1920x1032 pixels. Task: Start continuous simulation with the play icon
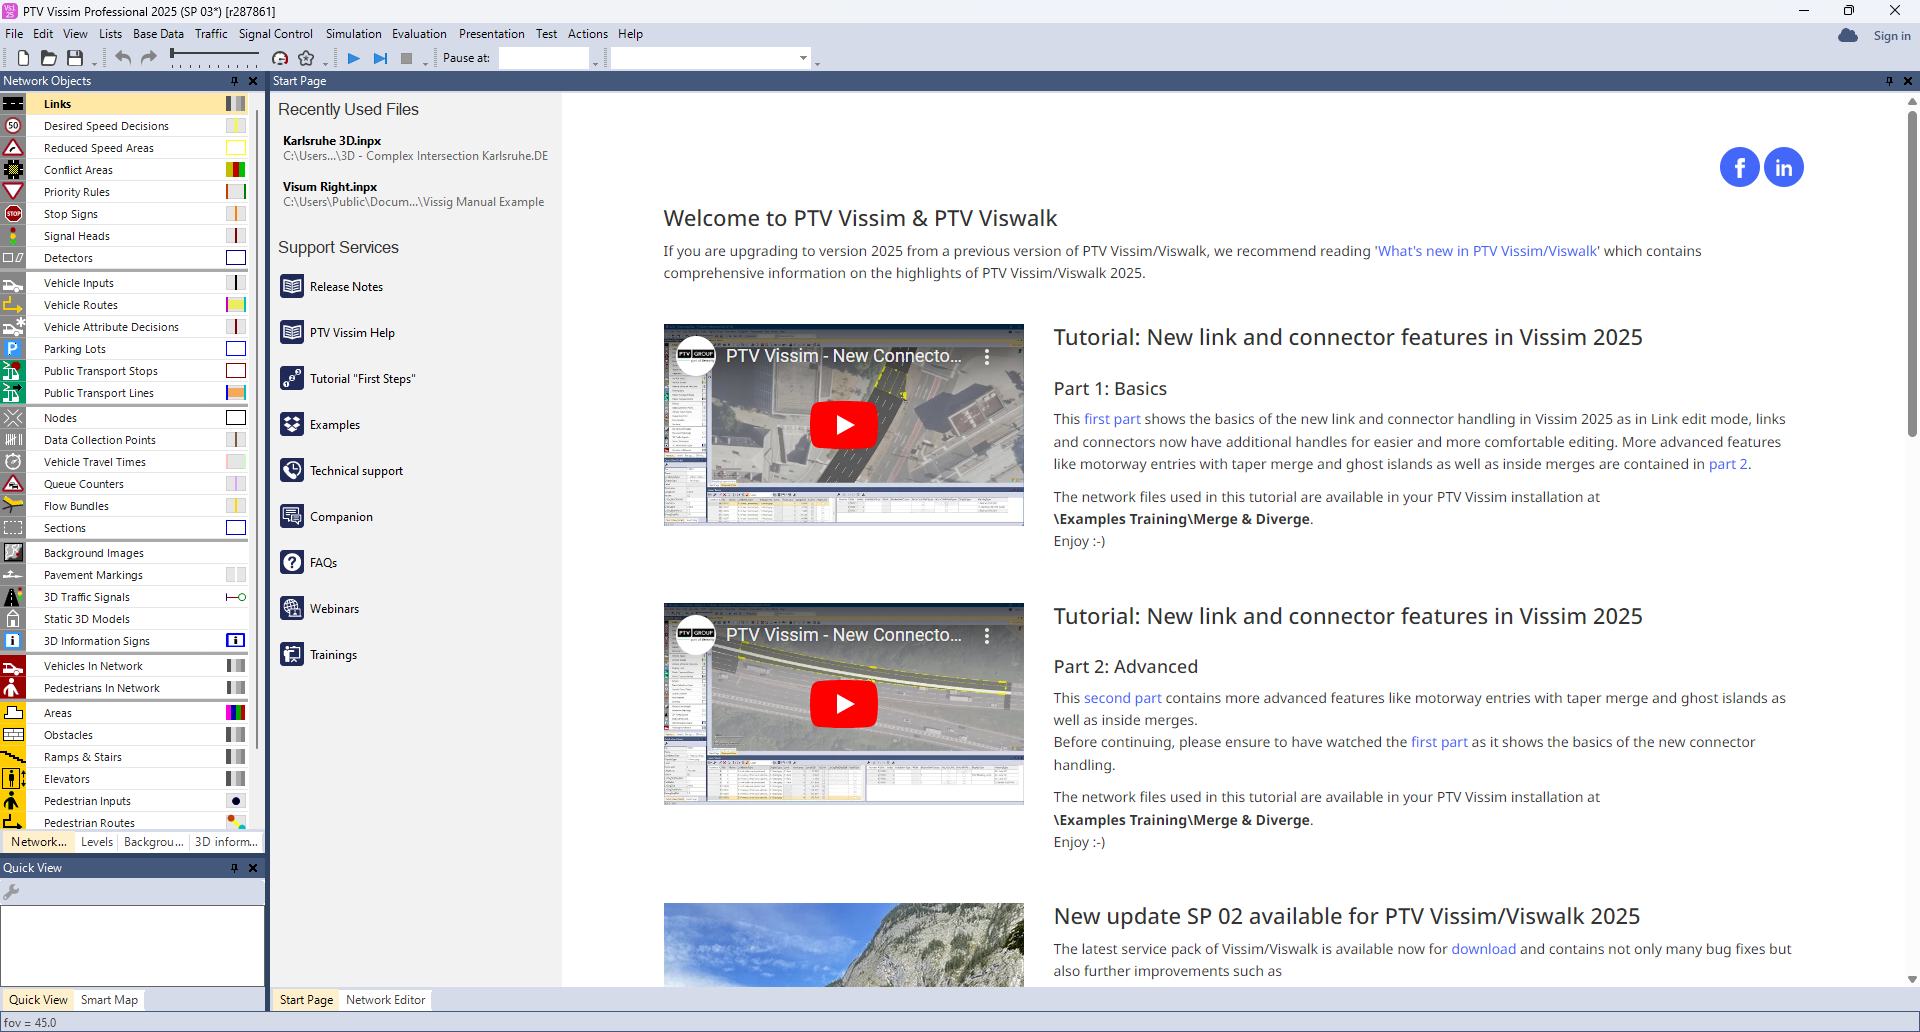(x=354, y=58)
